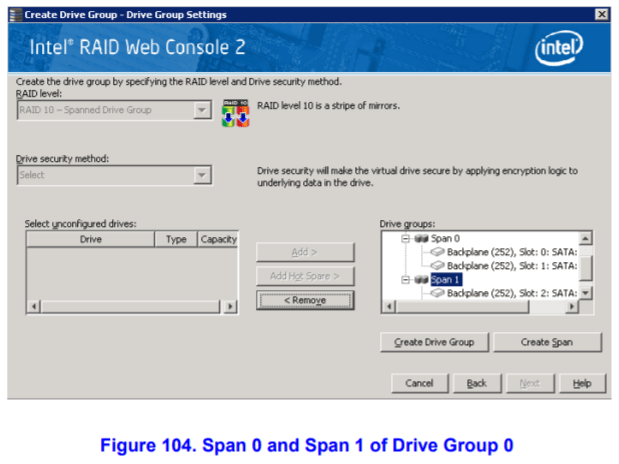Screen dimensions: 619x464
Task: Click the greyed-out Next button
Action: (530, 383)
